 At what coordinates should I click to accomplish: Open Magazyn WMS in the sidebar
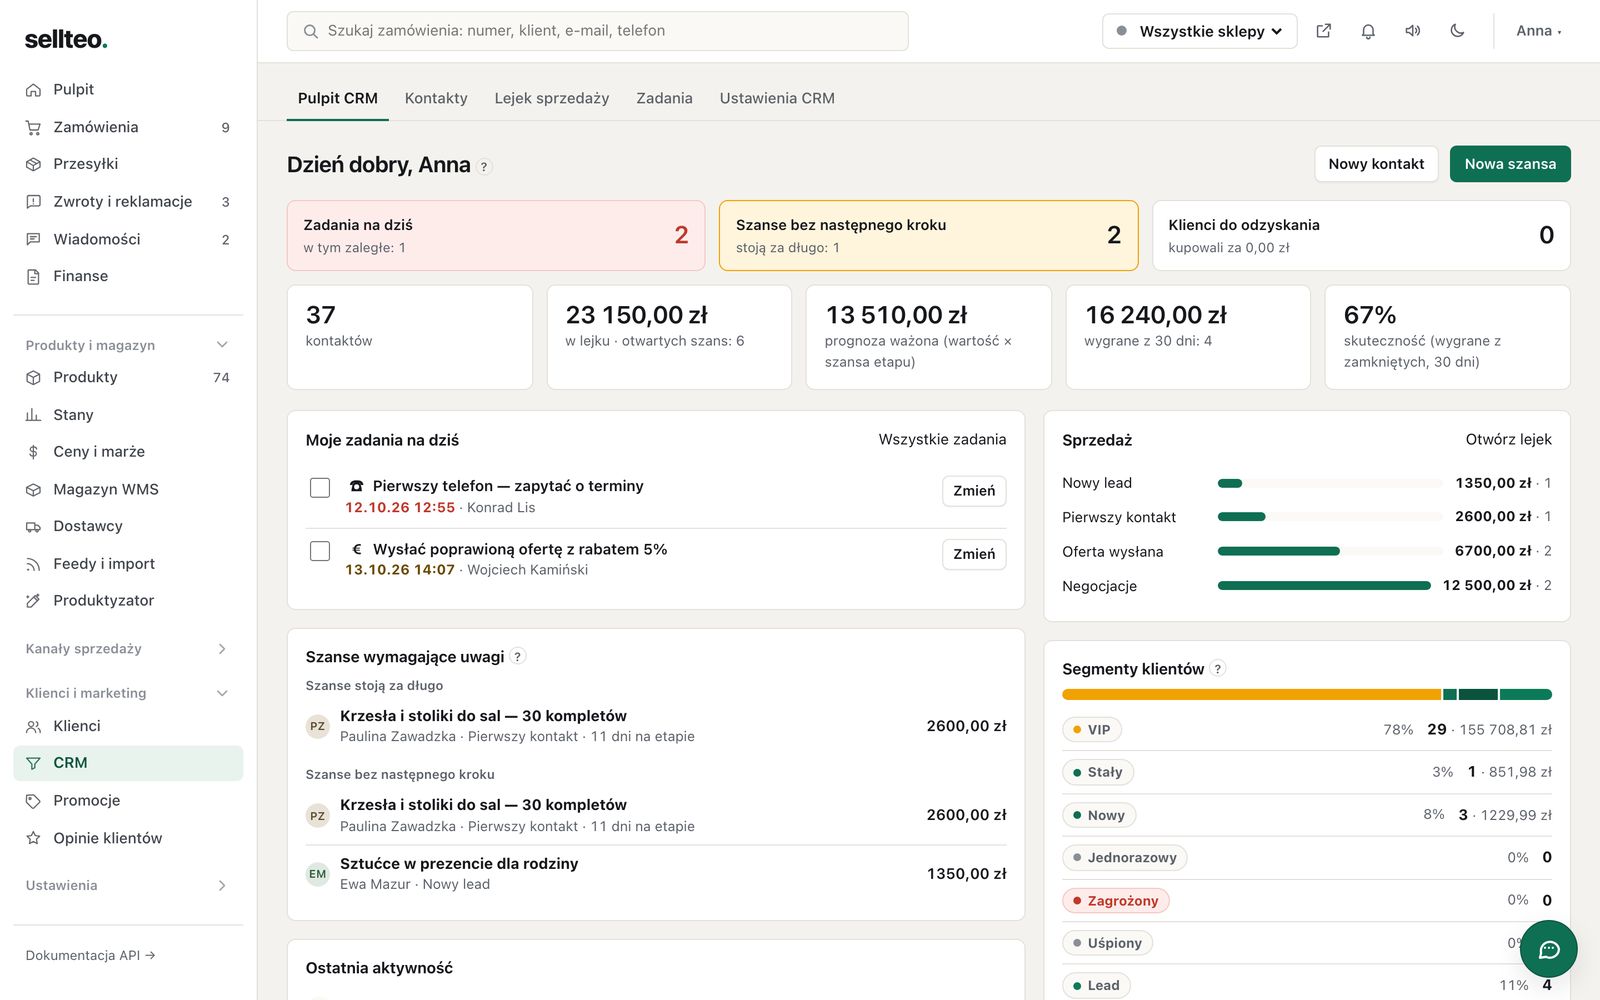[128, 489]
